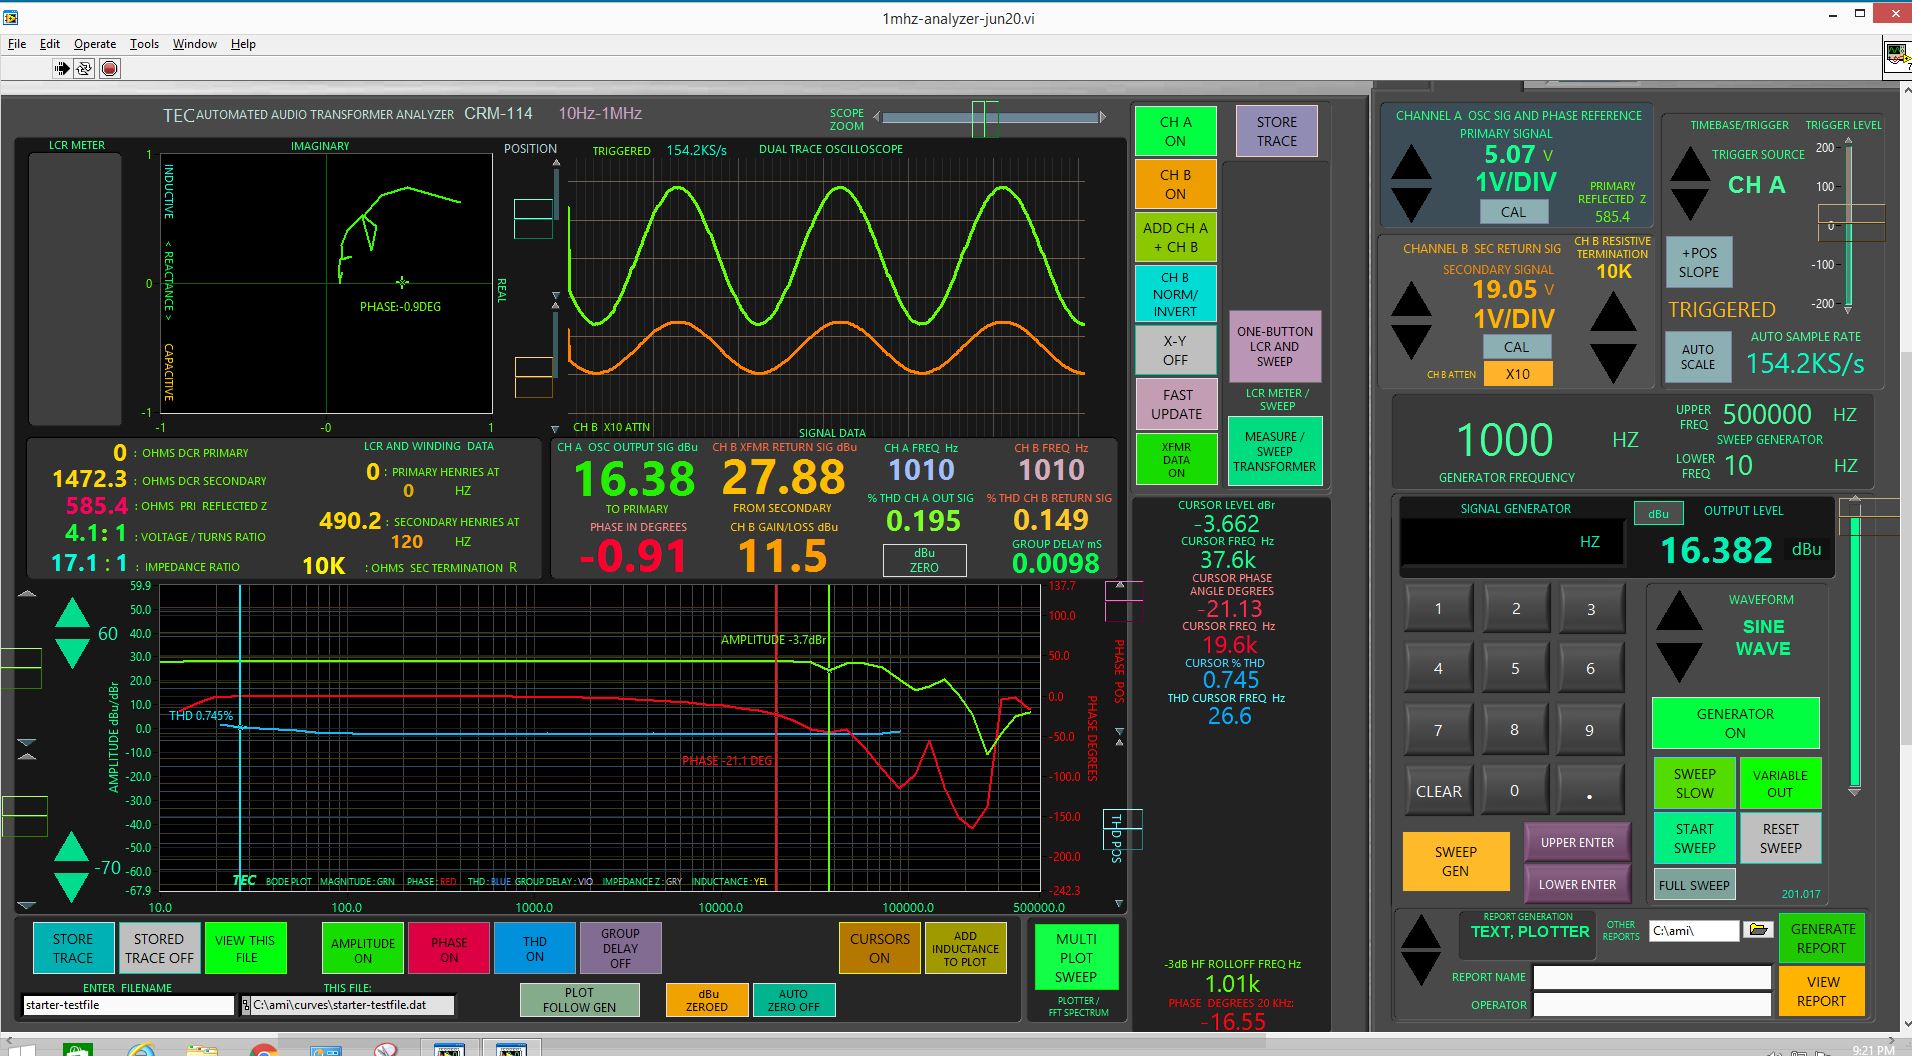Click the green down arrow beside -70
The width and height of the screenshot is (1912, 1056).
point(71,887)
